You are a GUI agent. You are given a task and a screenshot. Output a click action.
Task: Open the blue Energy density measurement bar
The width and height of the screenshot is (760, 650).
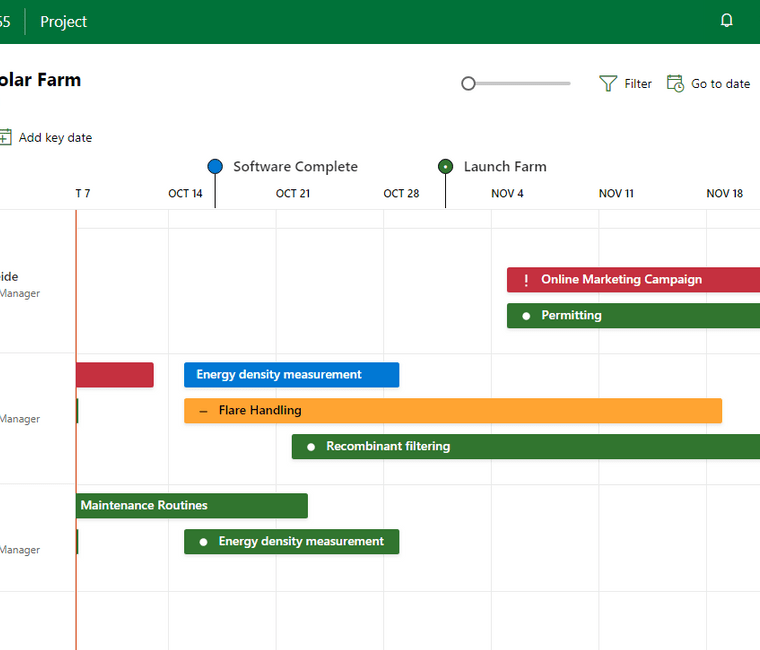point(291,375)
